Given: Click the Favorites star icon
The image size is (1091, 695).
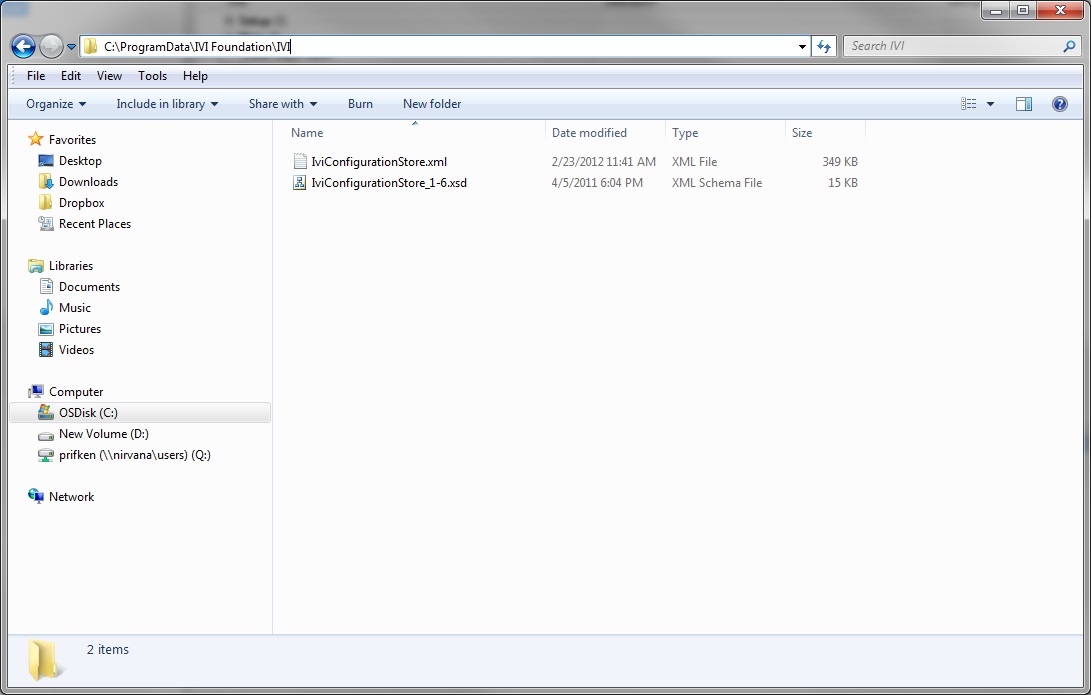Looking at the screenshot, I should coord(35,139).
